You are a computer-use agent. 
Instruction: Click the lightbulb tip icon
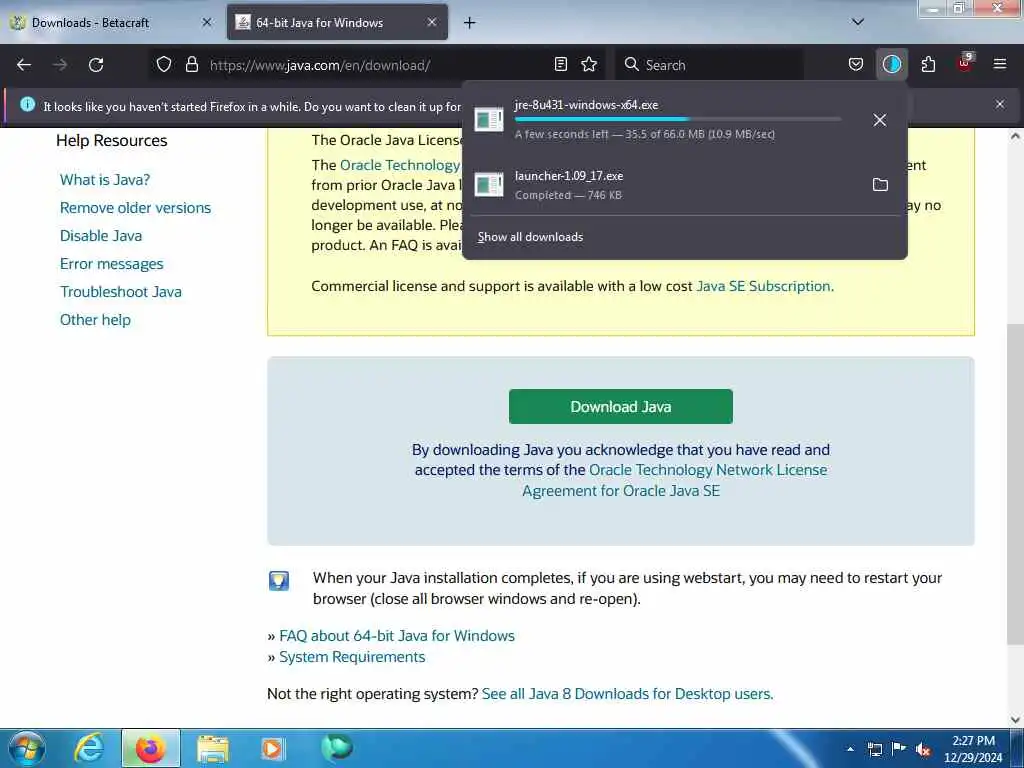click(x=279, y=580)
